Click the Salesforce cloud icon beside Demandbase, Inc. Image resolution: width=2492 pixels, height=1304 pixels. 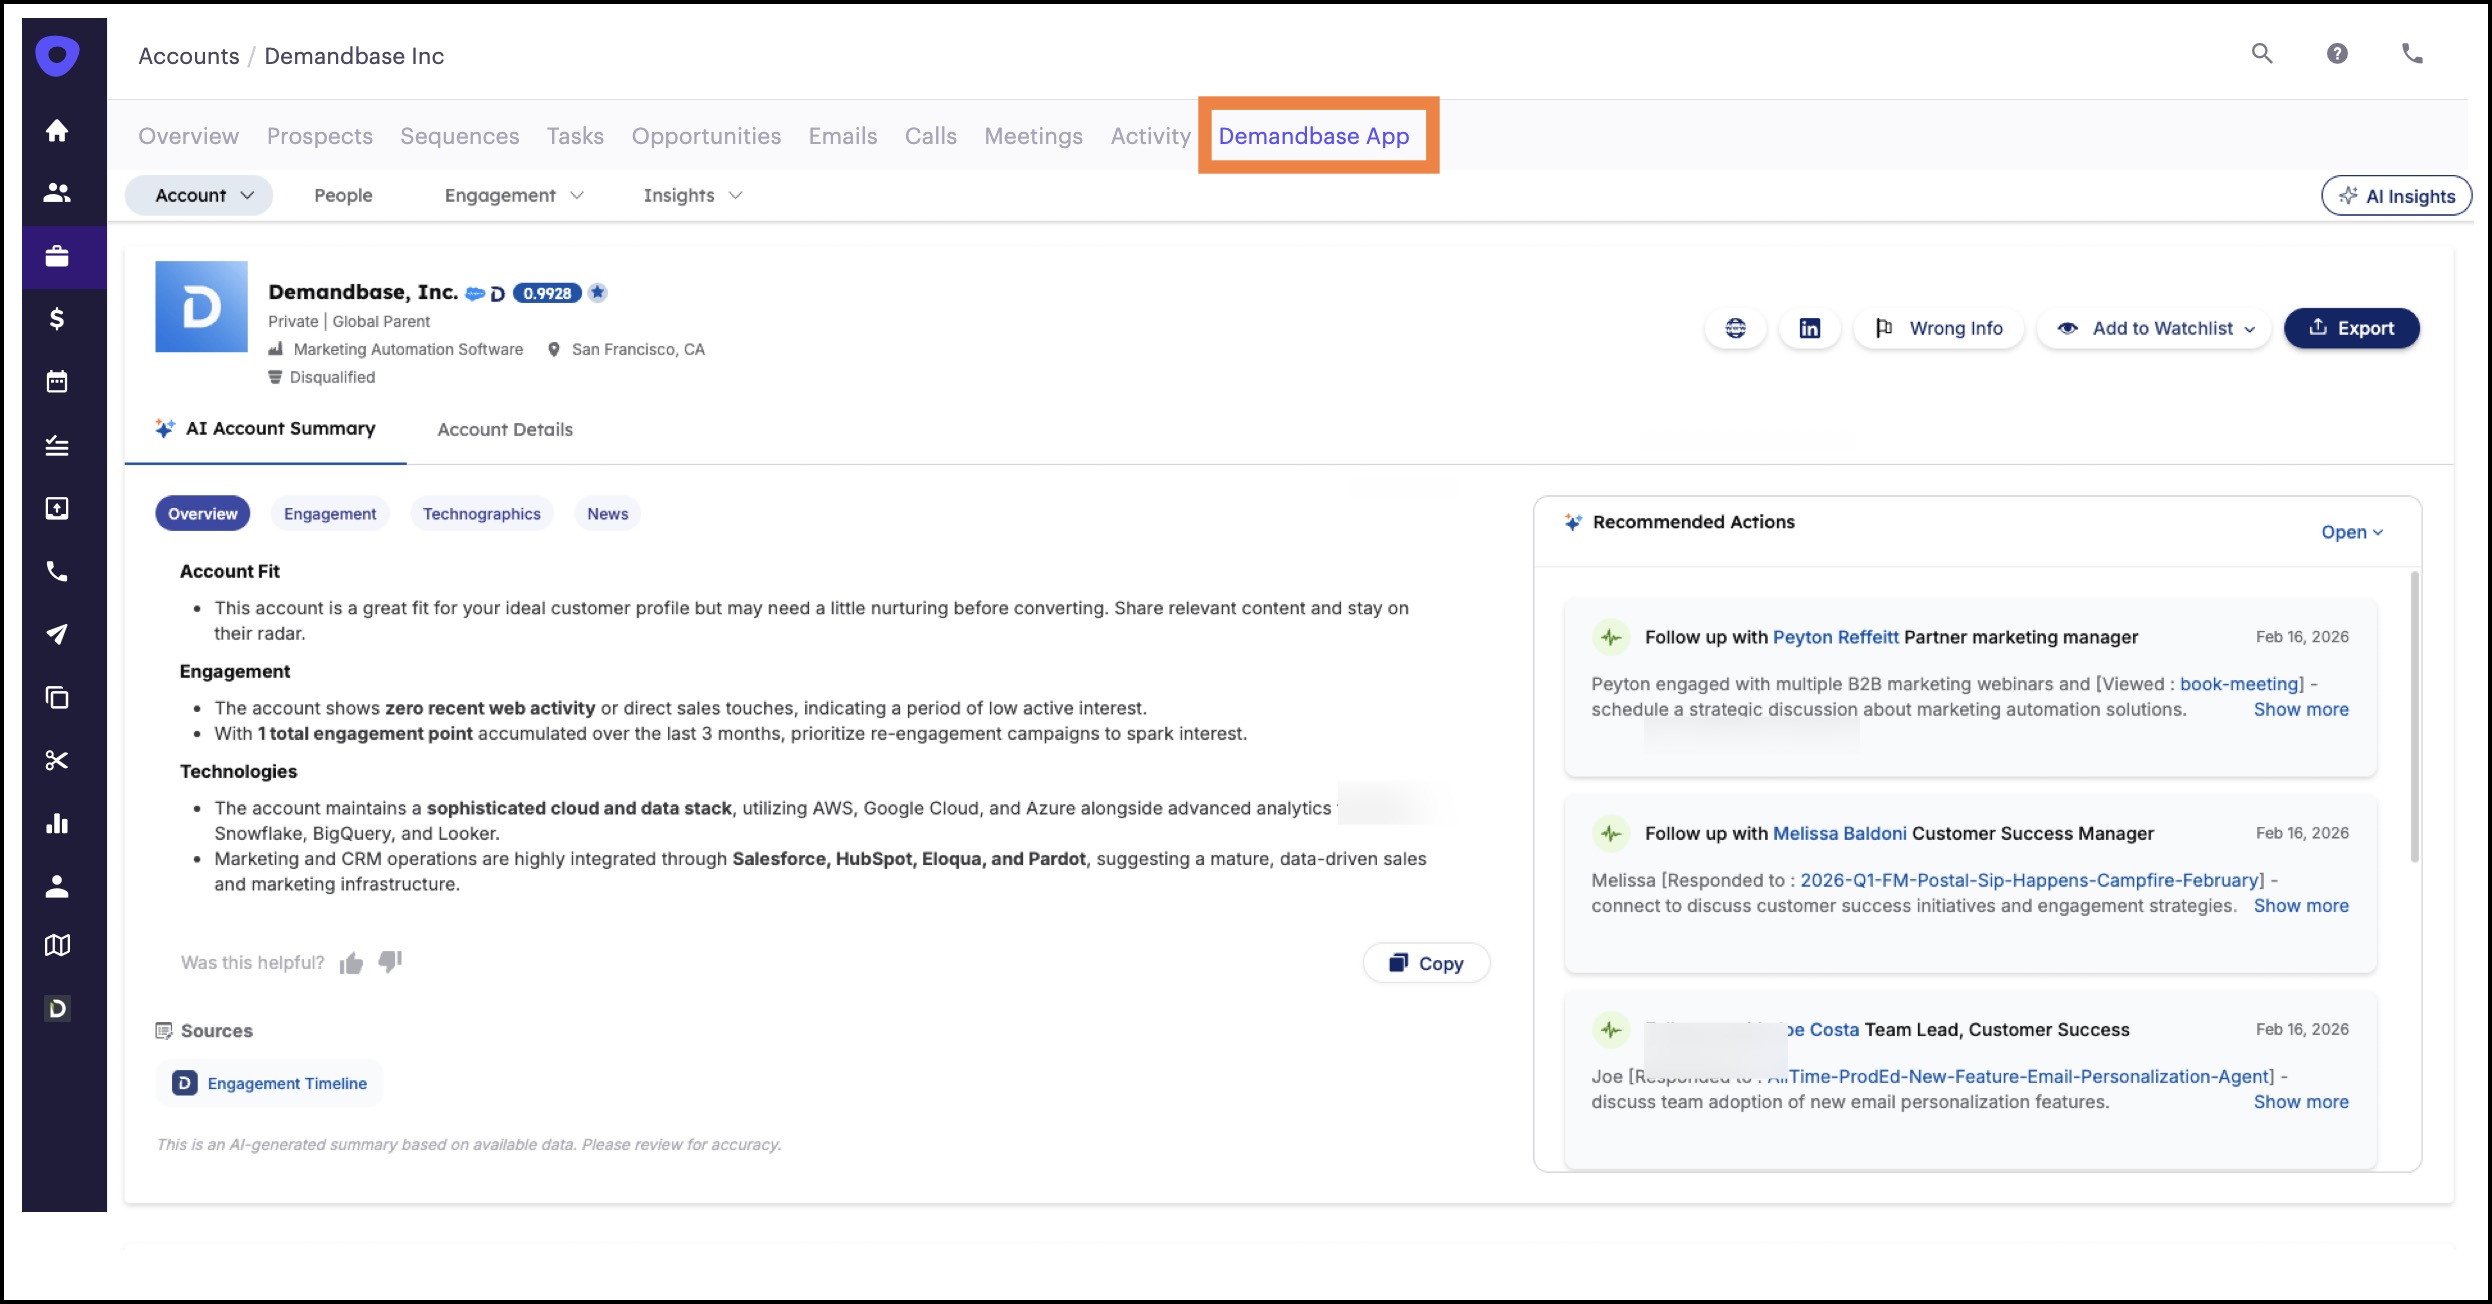click(475, 293)
